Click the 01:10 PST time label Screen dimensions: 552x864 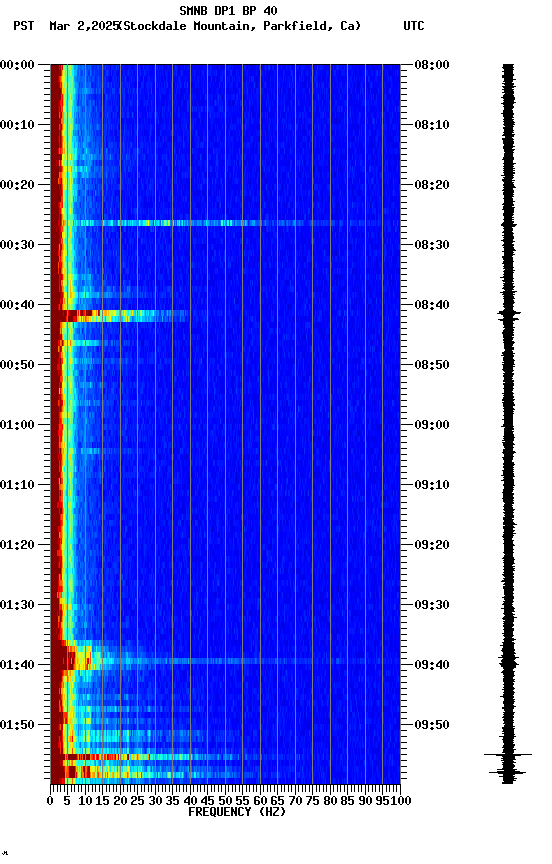tap(17, 485)
